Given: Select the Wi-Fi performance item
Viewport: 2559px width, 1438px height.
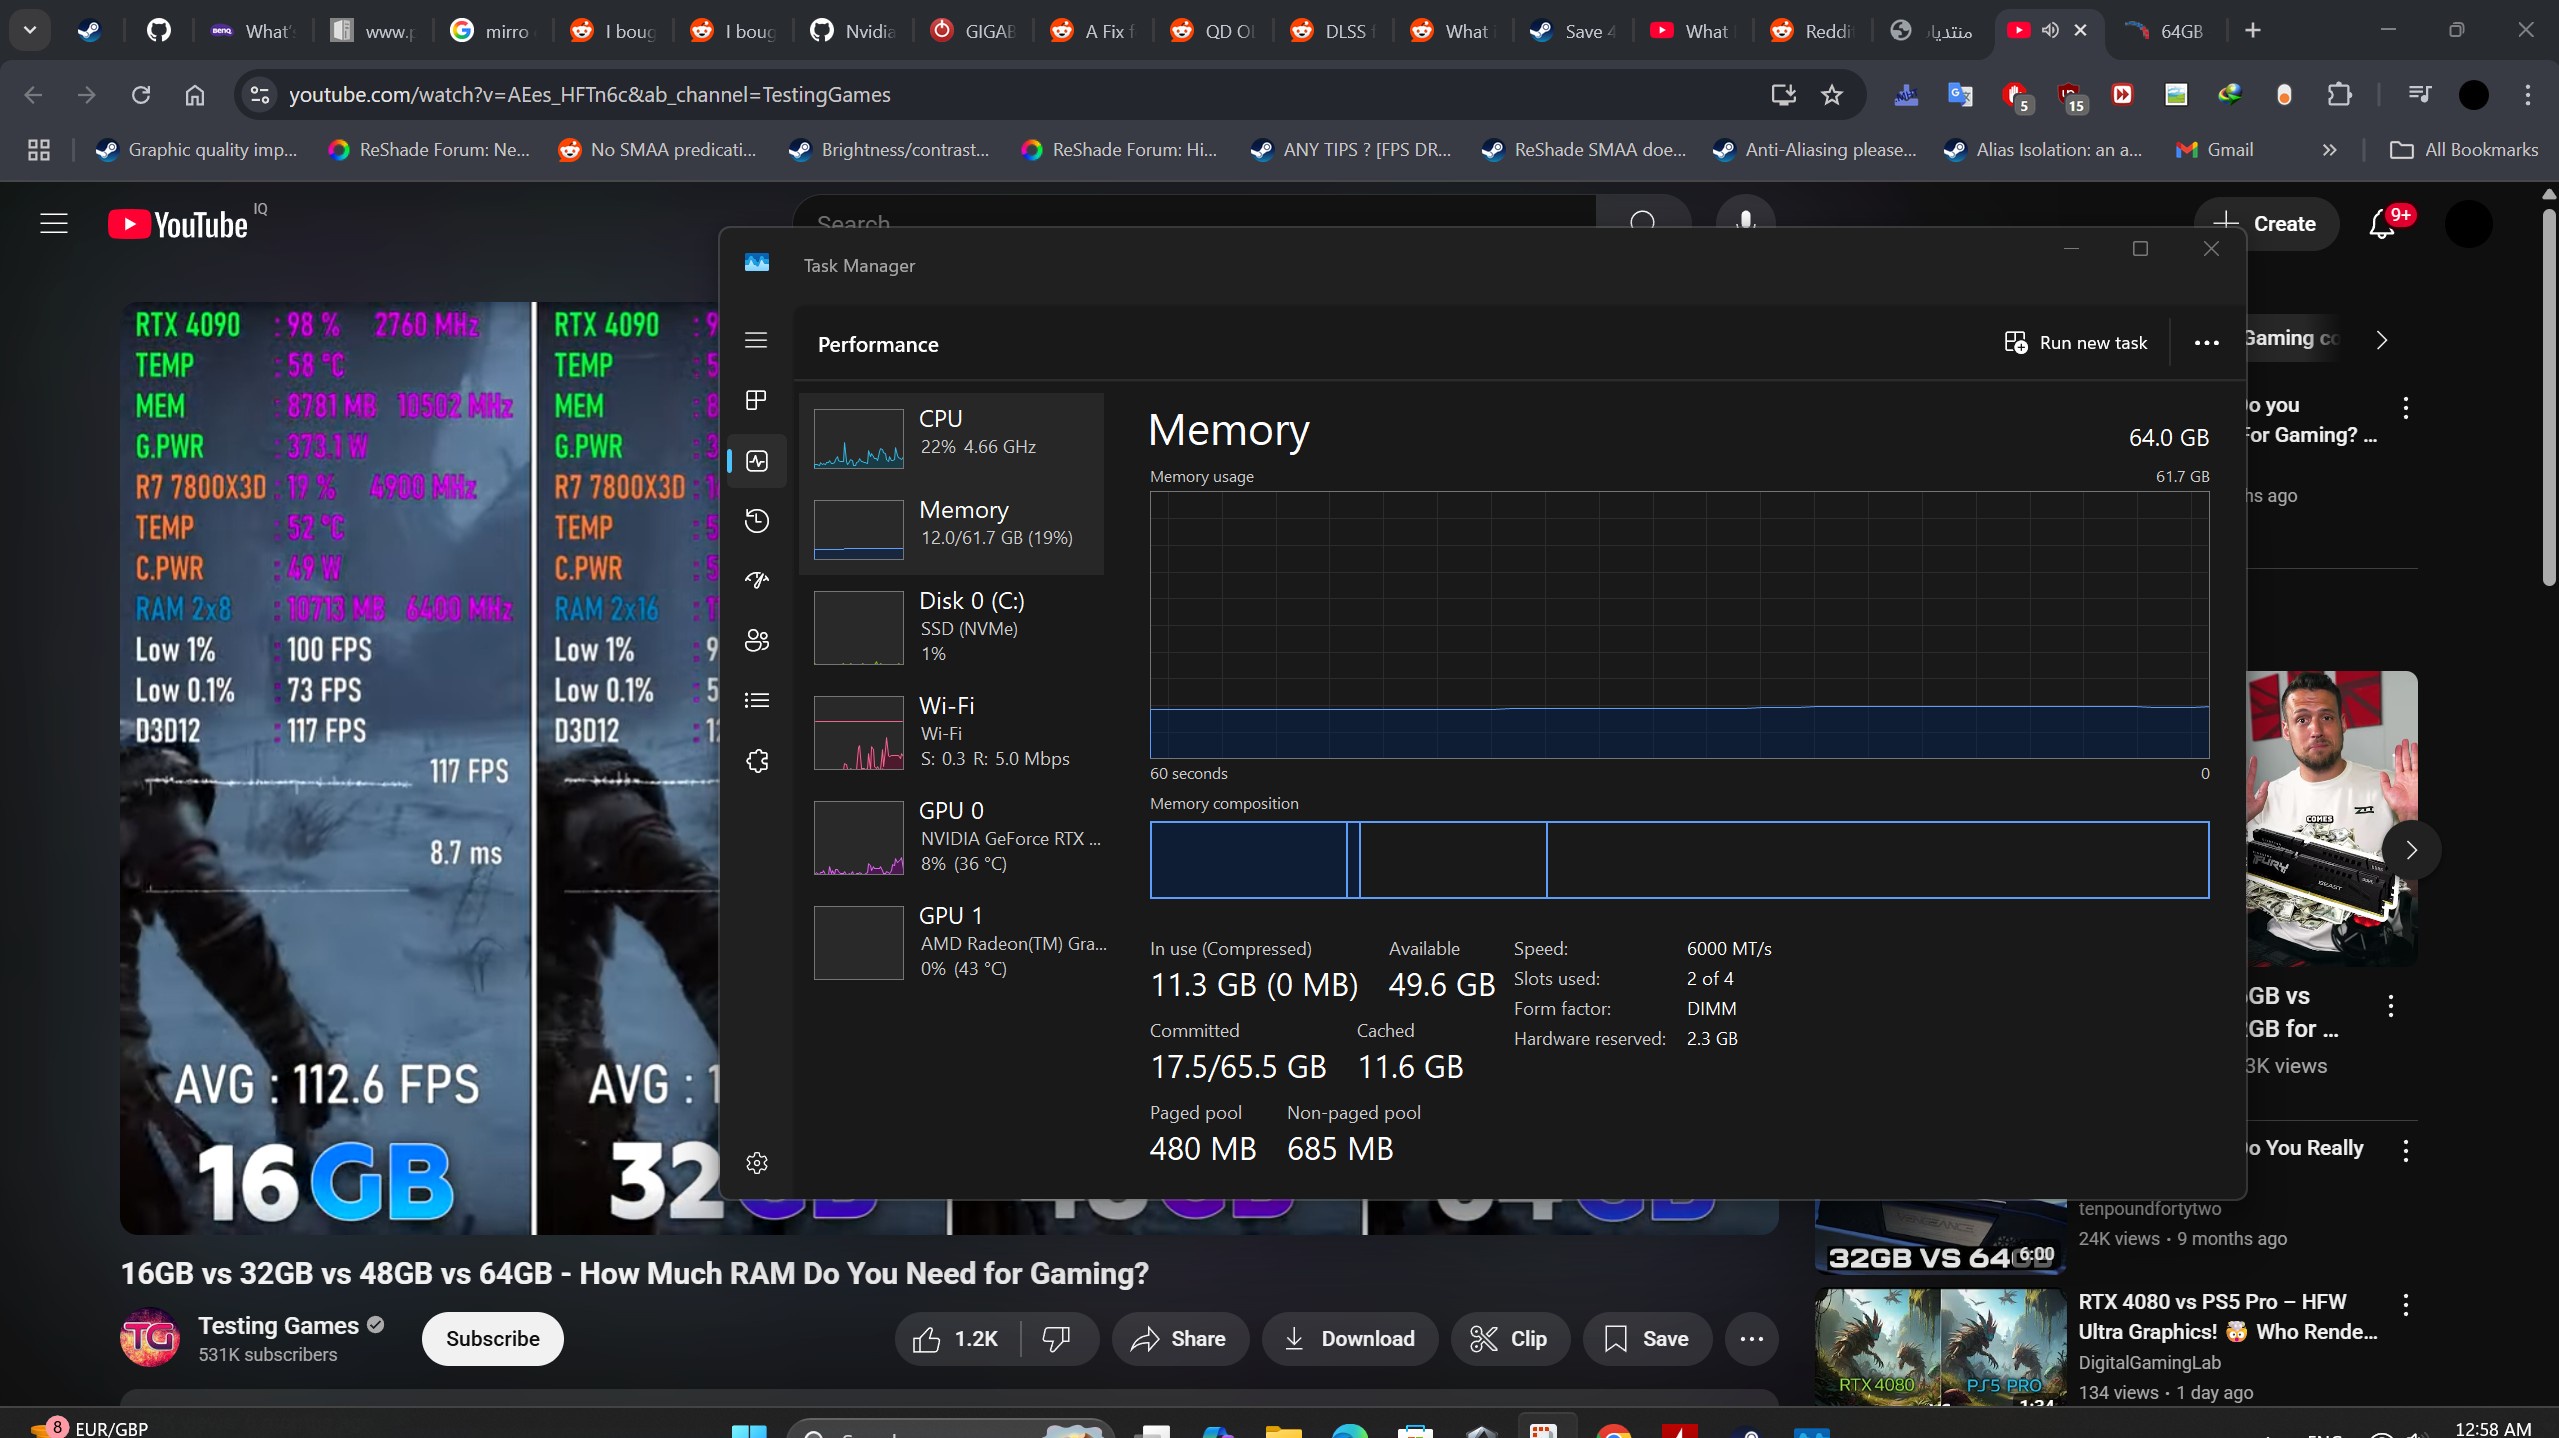Looking at the screenshot, I should click(951, 732).
